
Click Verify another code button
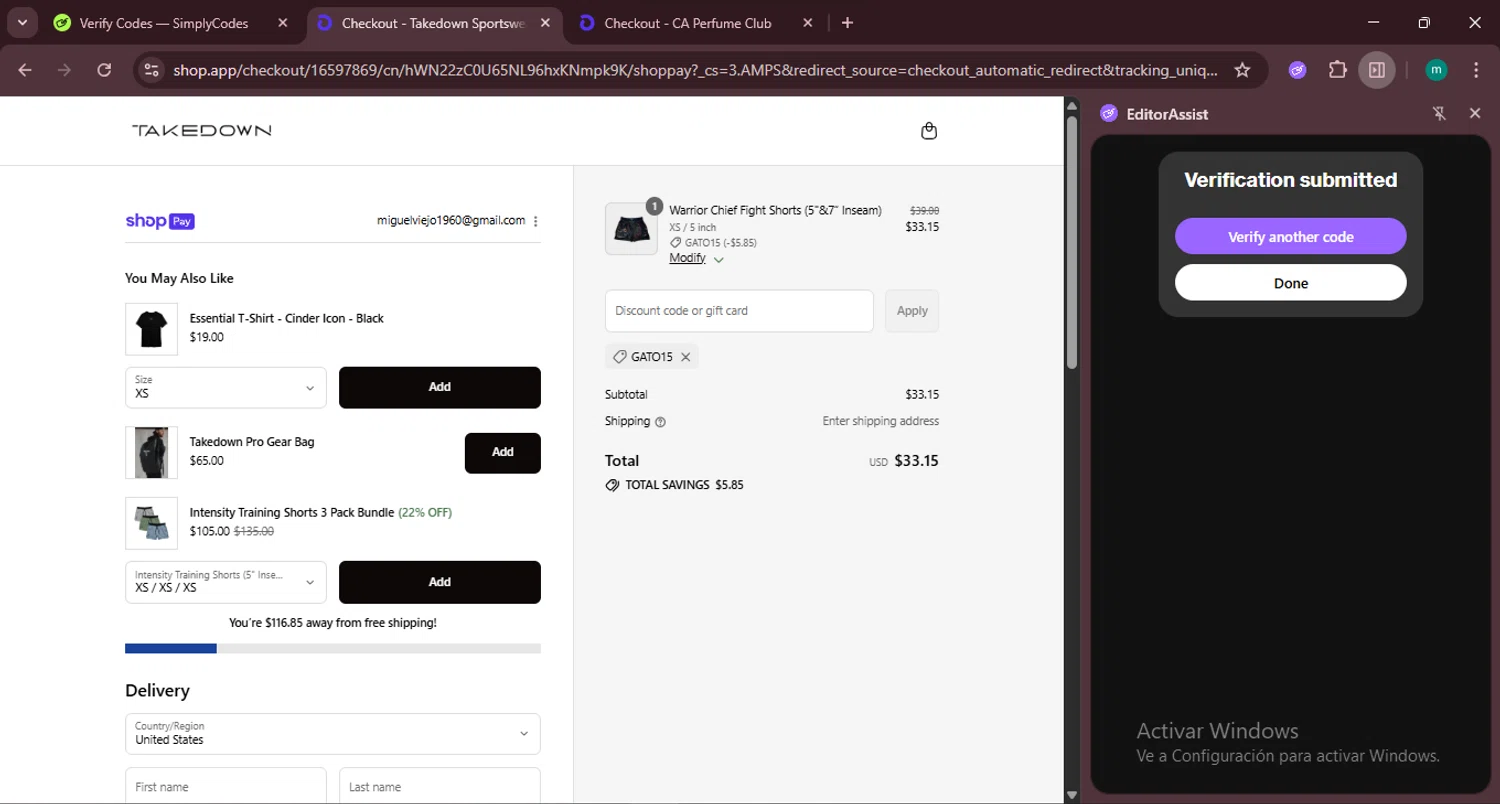coord(1290,237)
